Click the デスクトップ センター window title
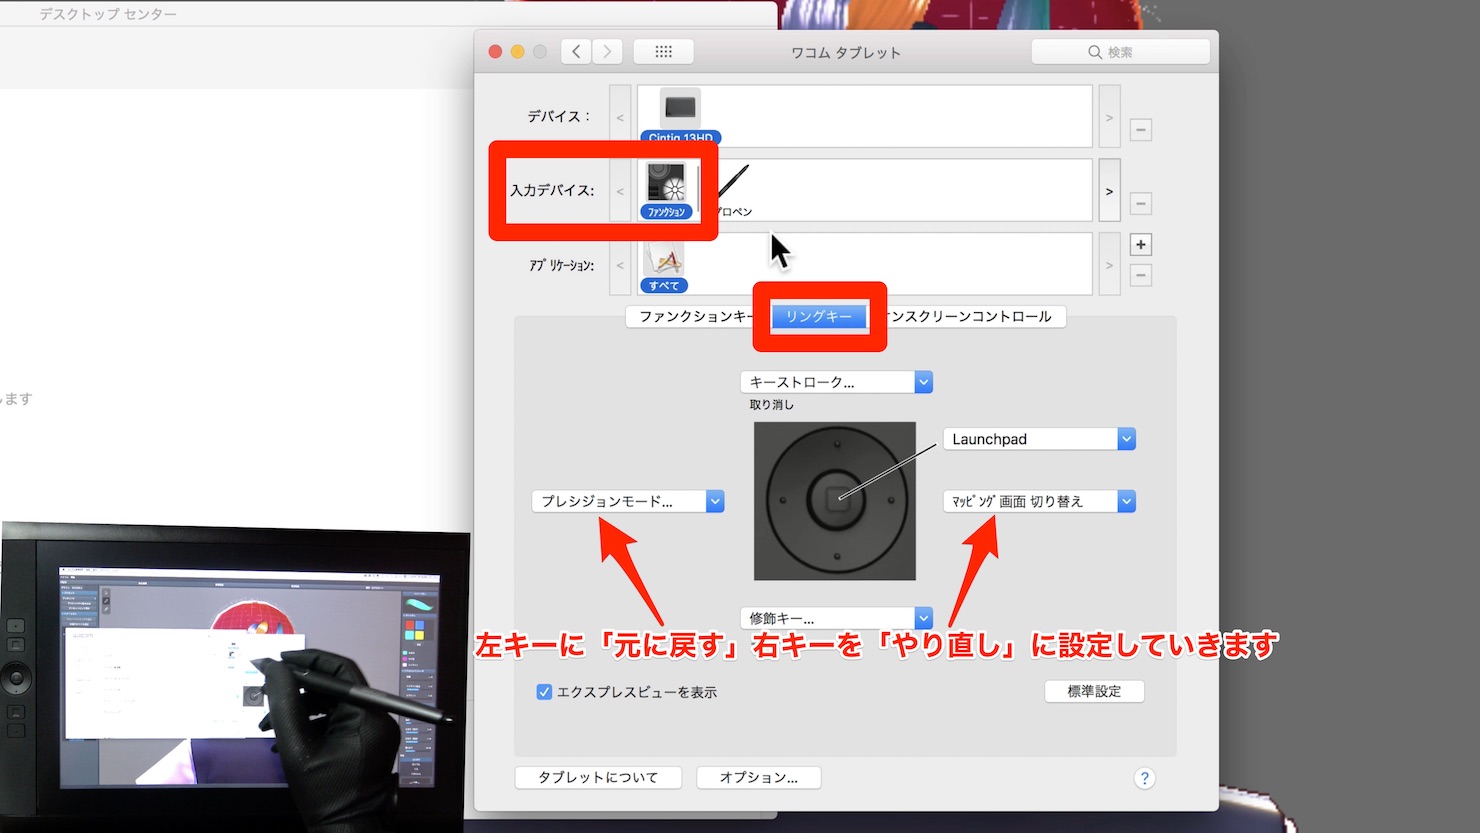The width and height of the screenshot is (1480, 833). (x=108, y=14)
